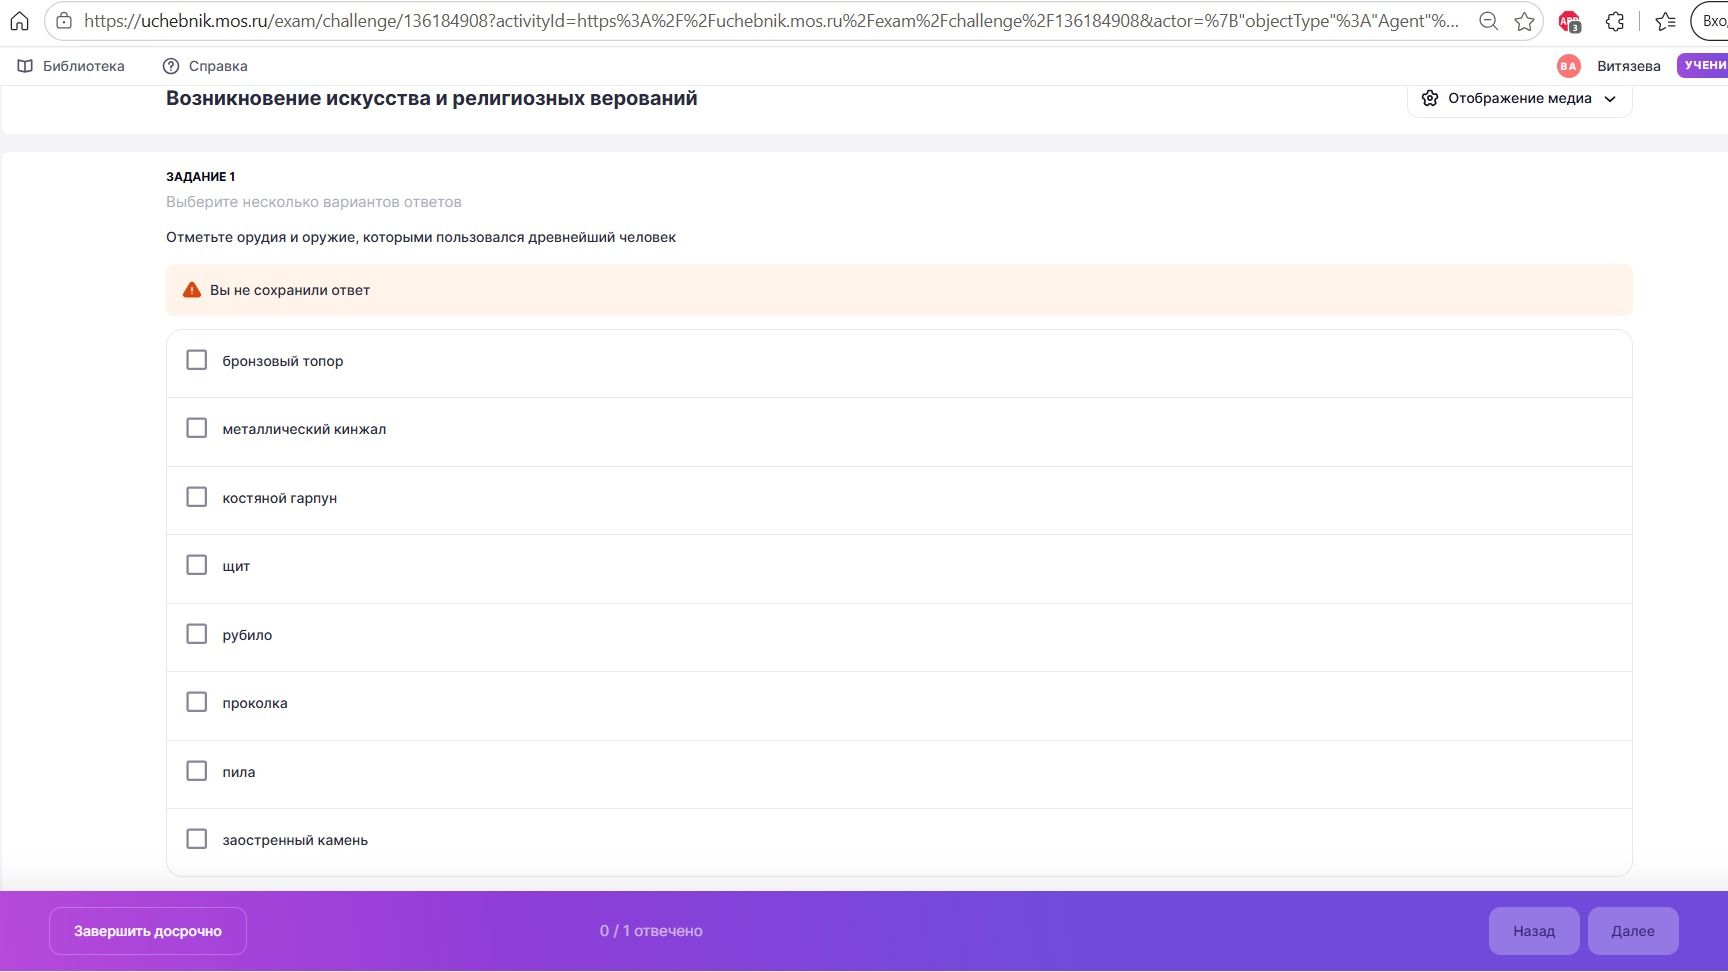Click the костяной гарпун answer label
Viewport: 1728px width, 972px height.
point(280,498)
